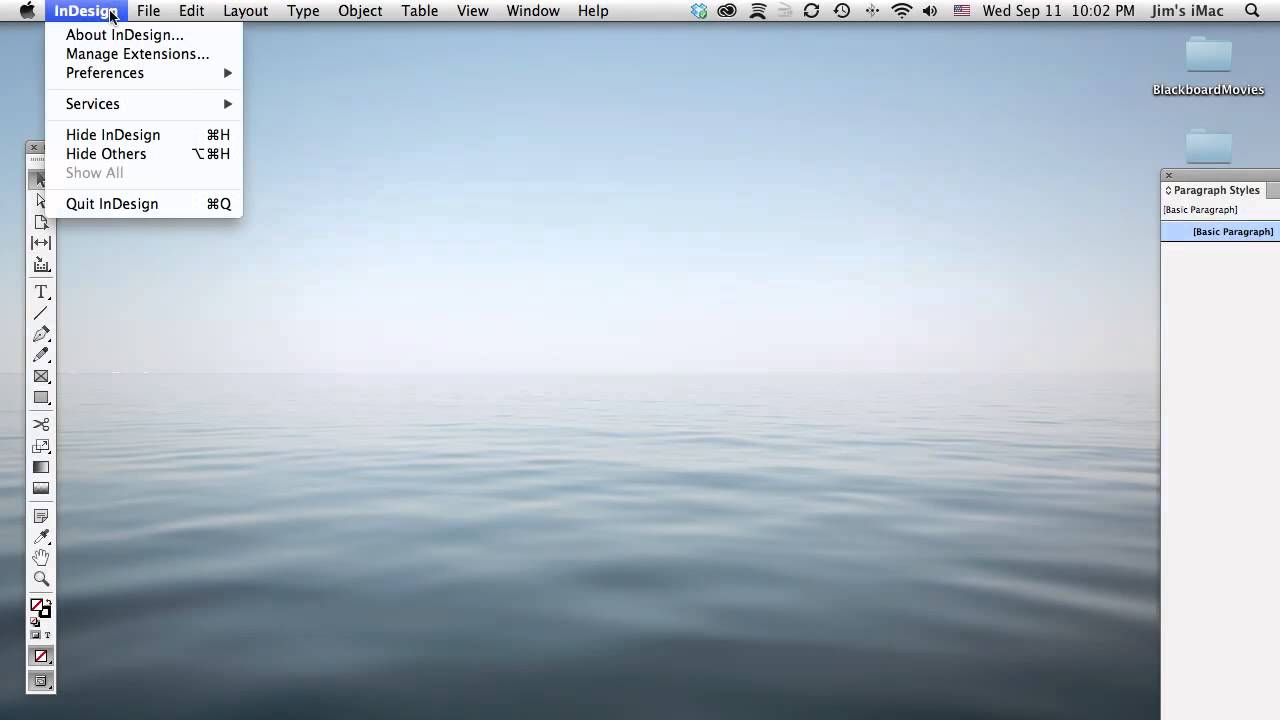Open Spotlight search magnifier
Screen dimensions: 1280x720
pyautogui.click(x=1252, y=11)
